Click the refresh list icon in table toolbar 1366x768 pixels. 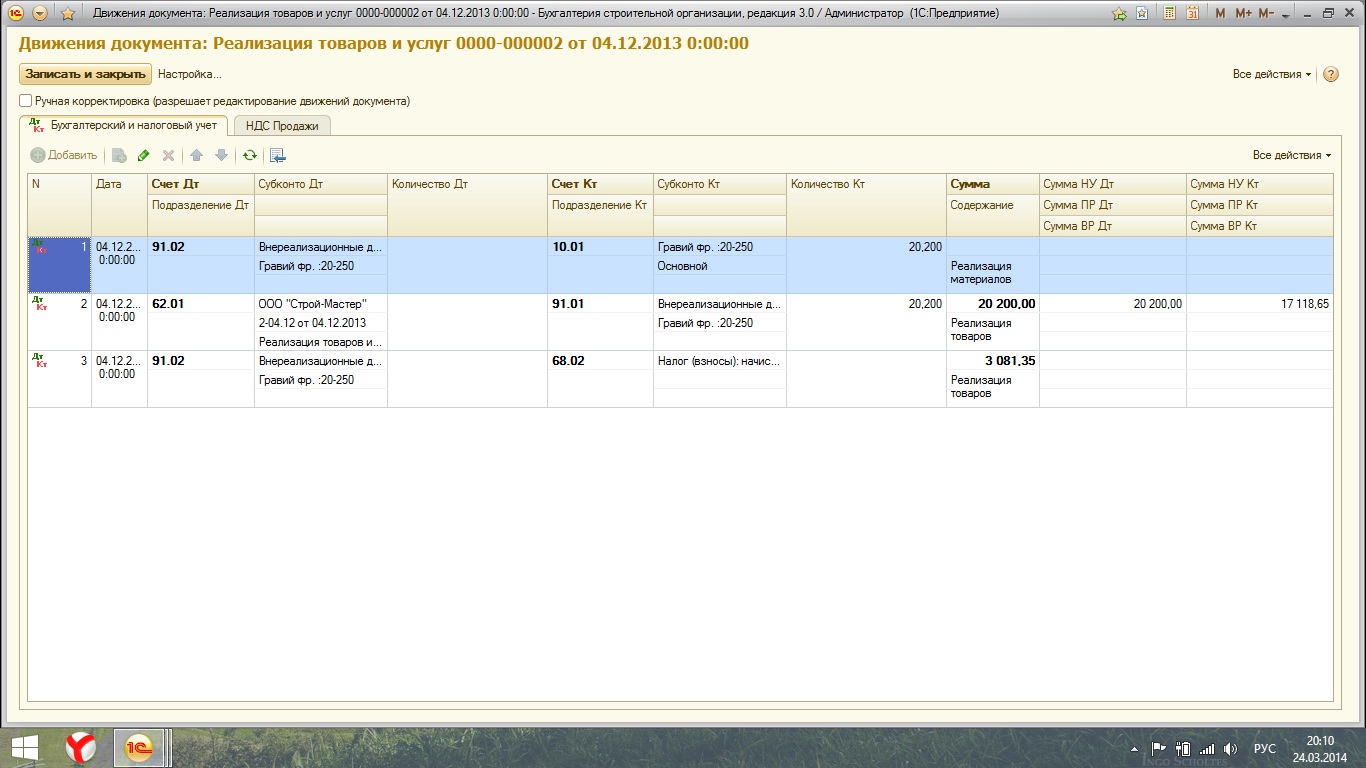(250, 155)
